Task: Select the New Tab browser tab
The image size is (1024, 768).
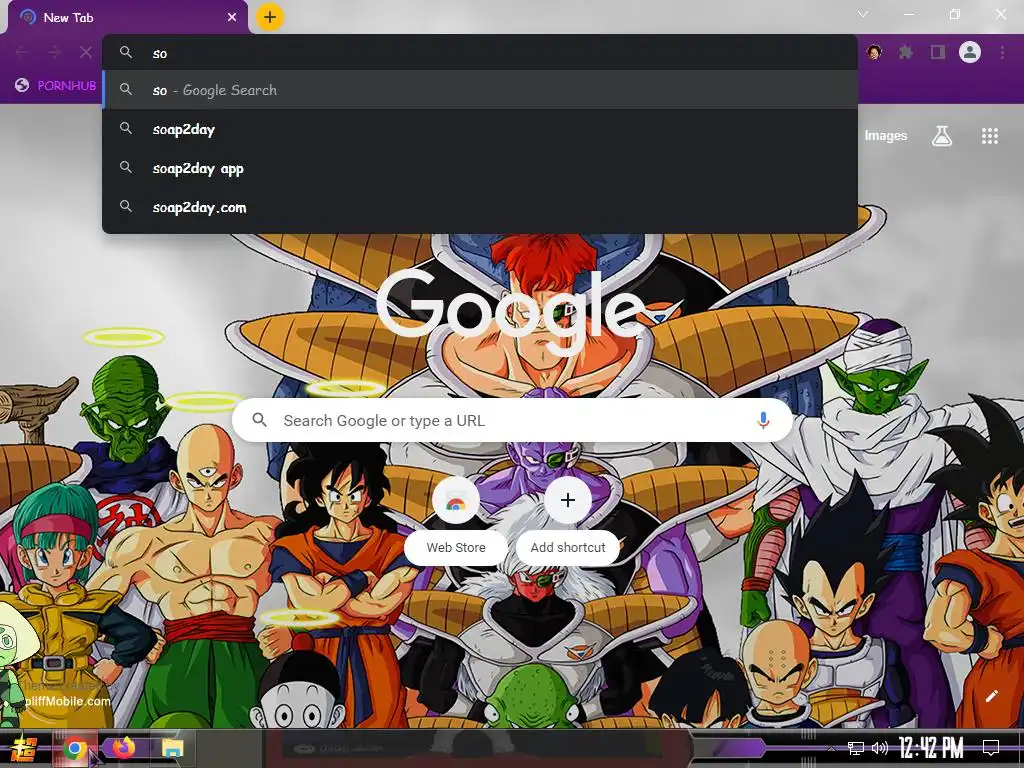Action: pos(128,18)
